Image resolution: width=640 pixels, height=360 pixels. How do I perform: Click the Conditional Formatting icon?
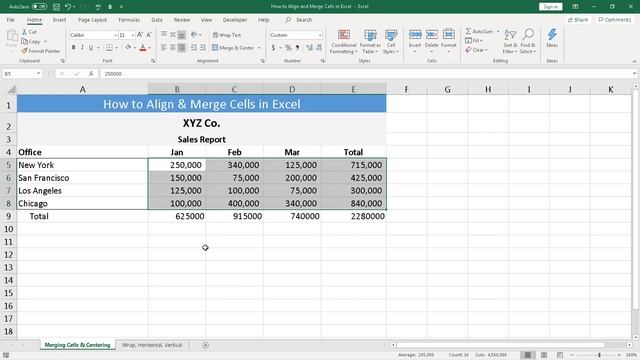344,35
